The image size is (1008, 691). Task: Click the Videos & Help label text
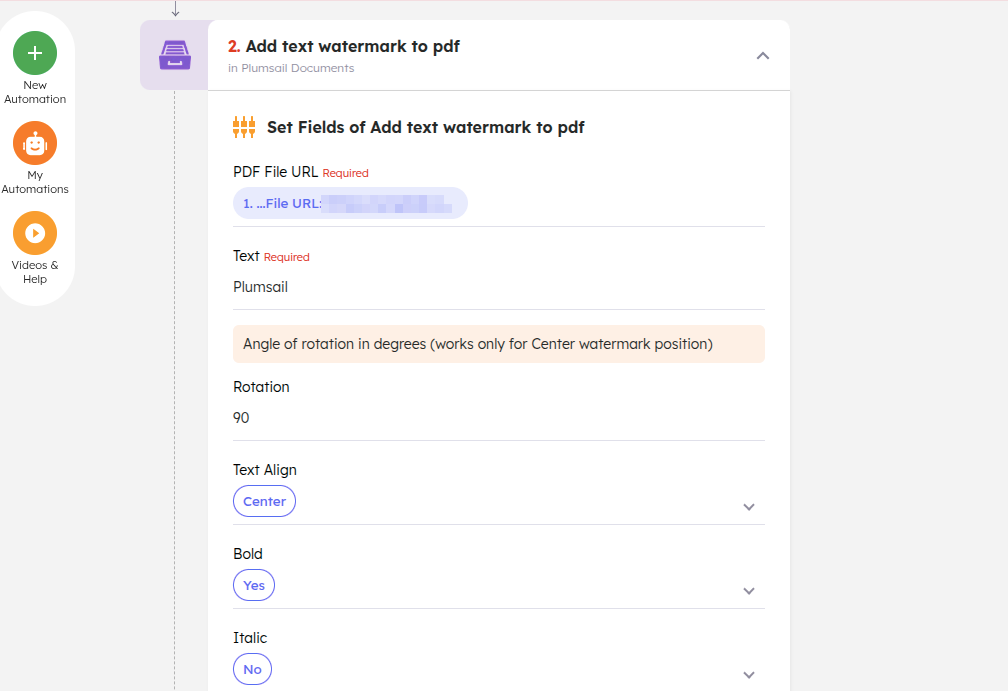pyautogui.click(x=35, y=272)
